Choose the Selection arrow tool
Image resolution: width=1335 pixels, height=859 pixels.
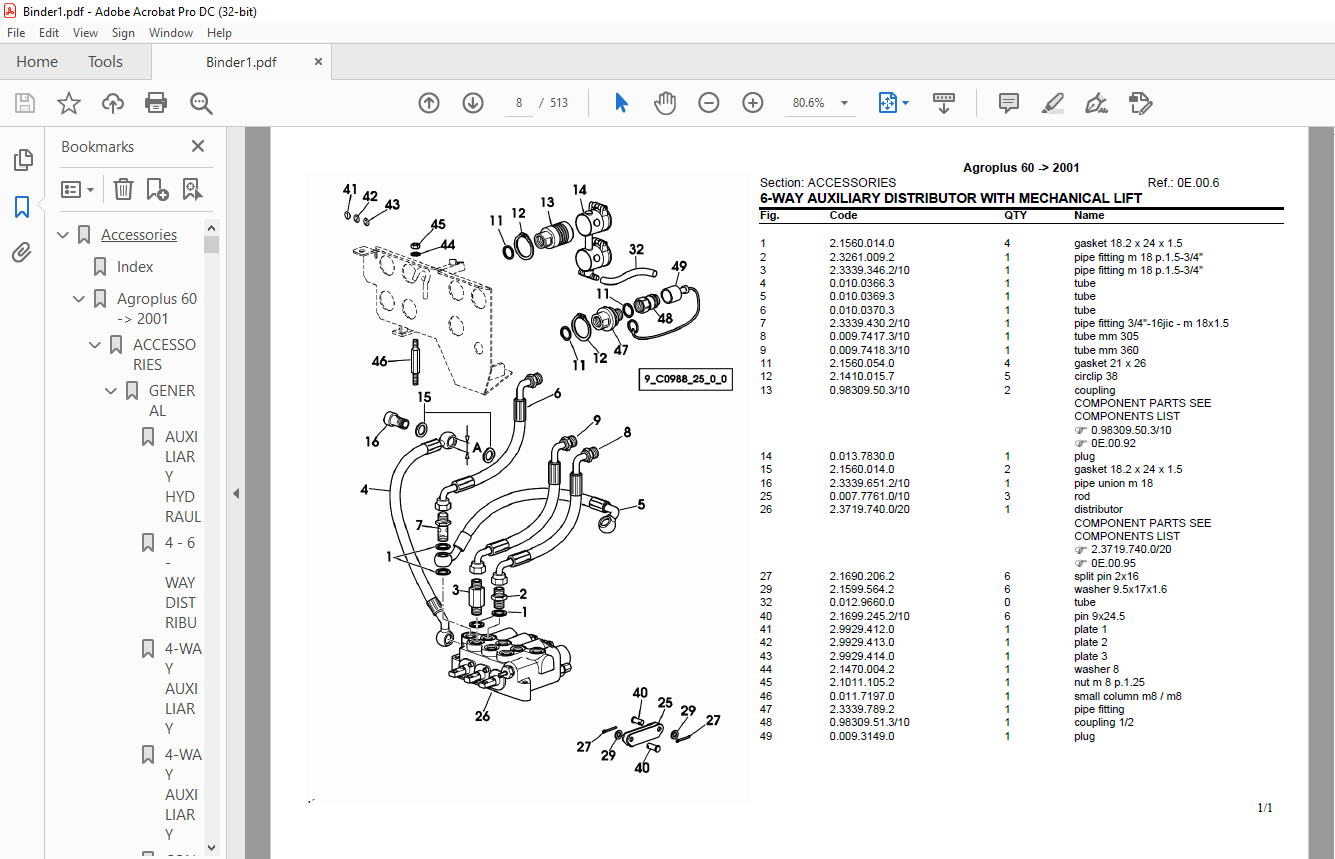tap(621, 103)
